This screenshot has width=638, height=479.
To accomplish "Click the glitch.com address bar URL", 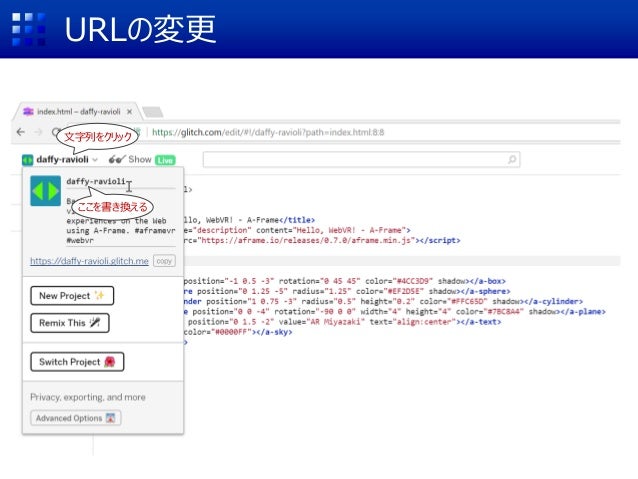I will point(268,132).
